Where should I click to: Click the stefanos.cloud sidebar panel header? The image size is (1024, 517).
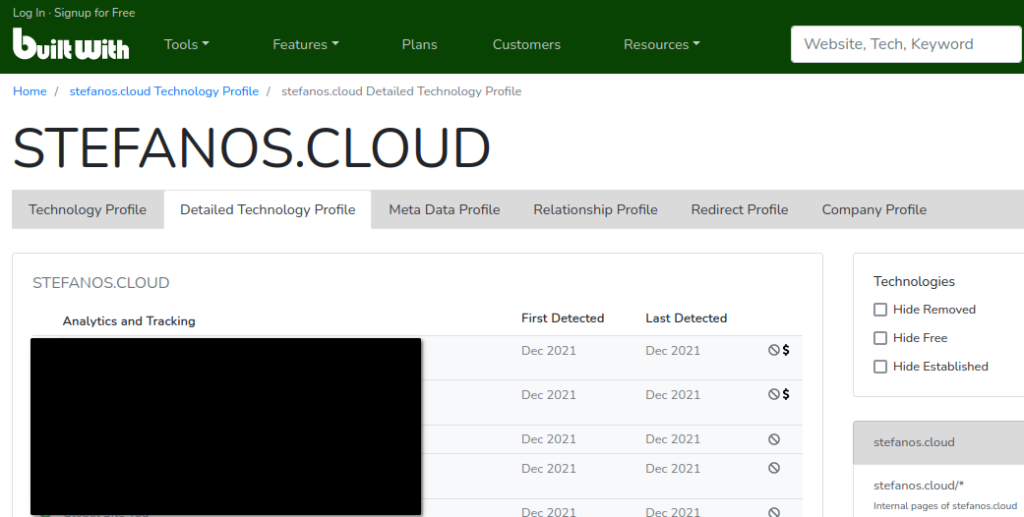(938, 442)
